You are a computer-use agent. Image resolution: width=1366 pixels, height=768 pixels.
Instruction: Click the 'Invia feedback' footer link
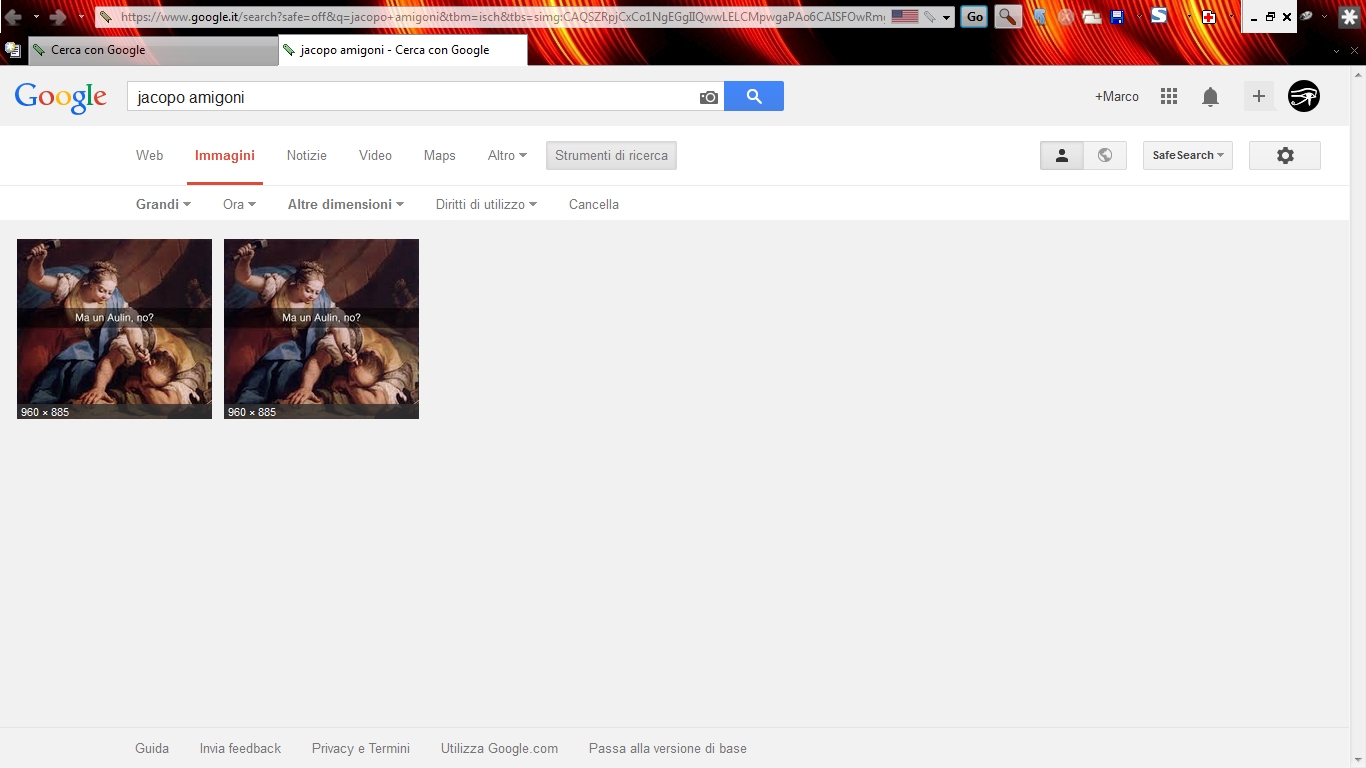240,748
